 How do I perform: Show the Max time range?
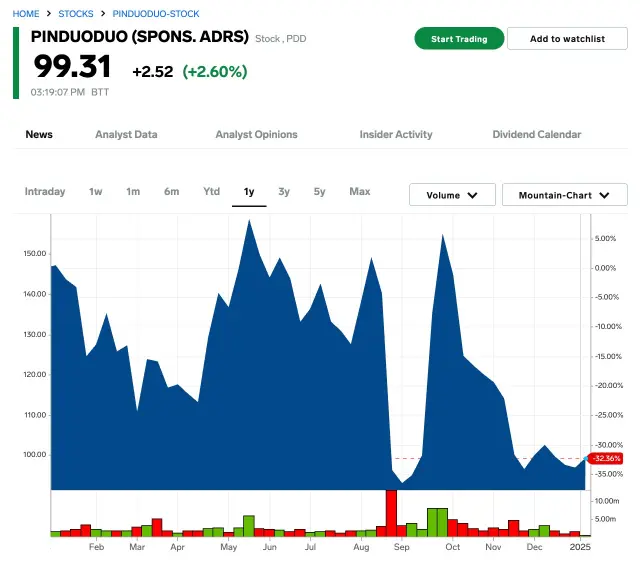[360, 191]
